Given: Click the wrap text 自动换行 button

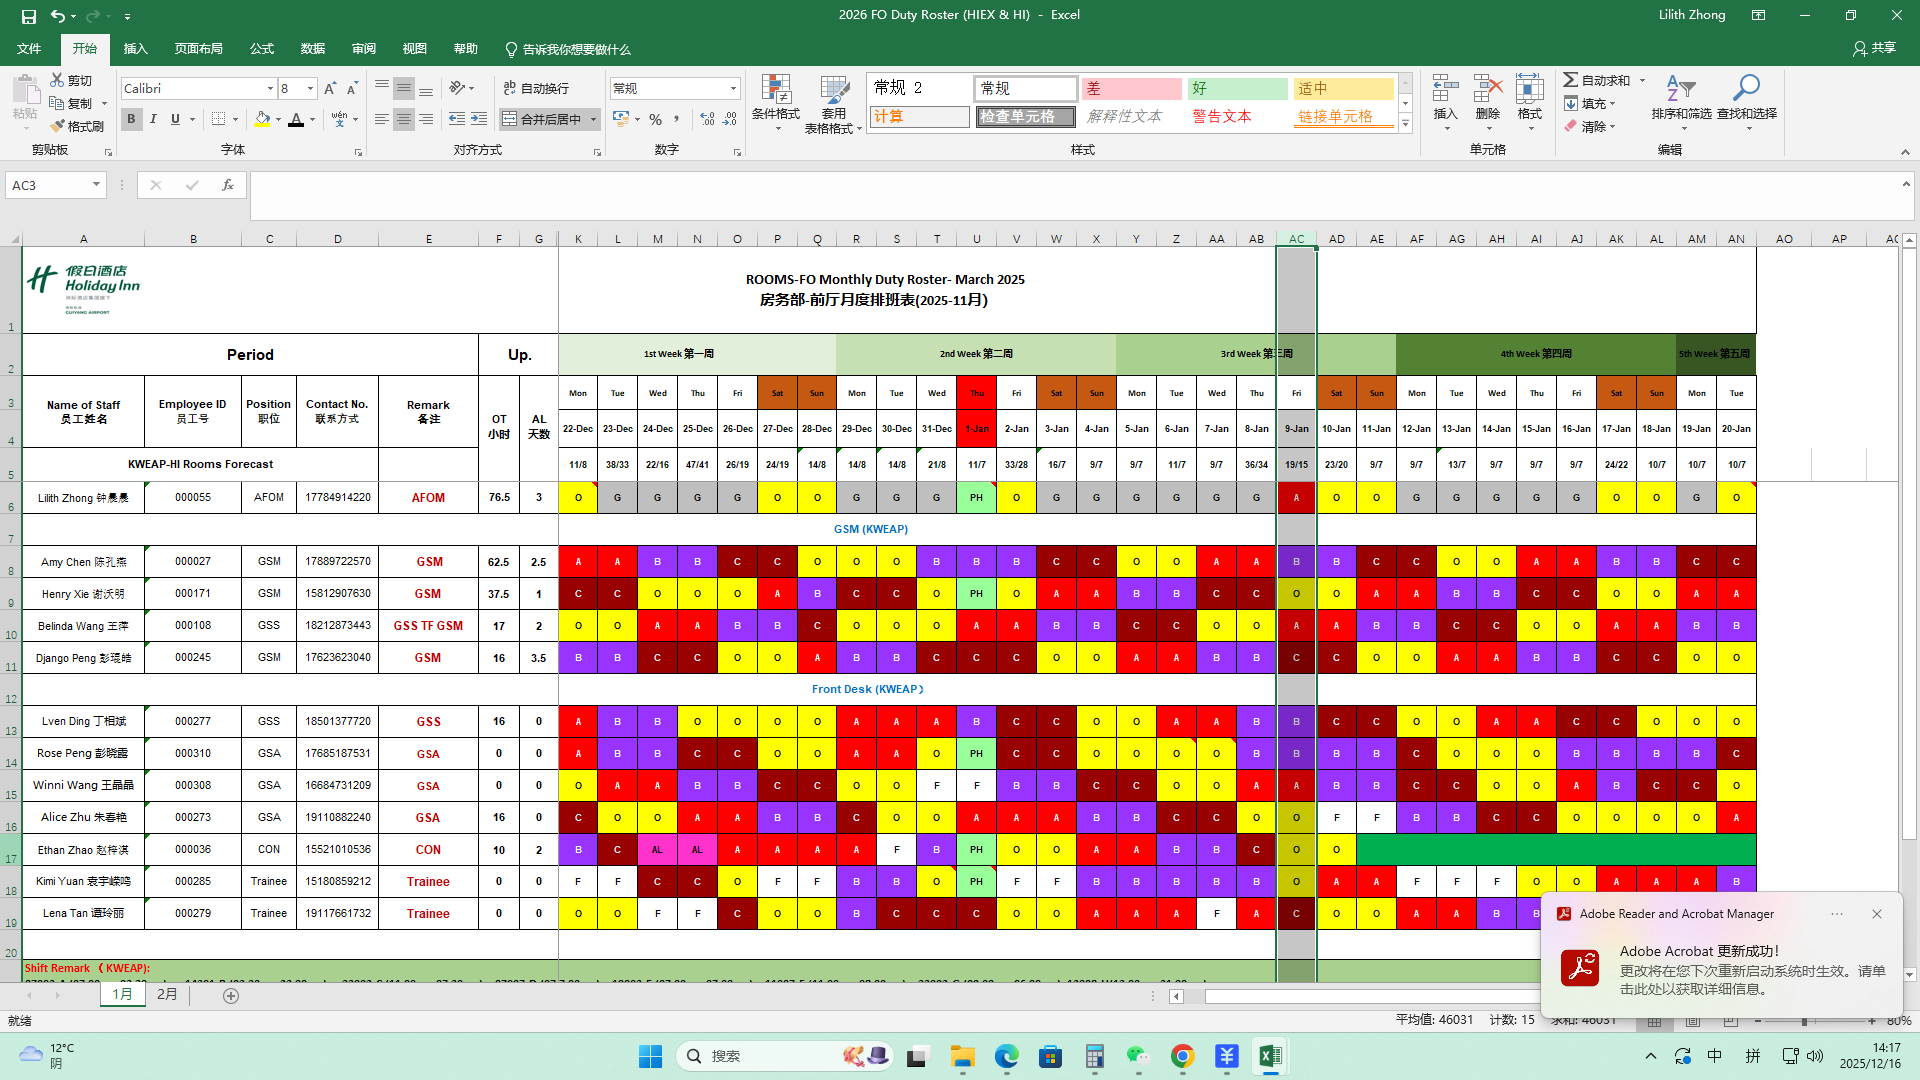Looking at the screenshot, I should (536, 88).
